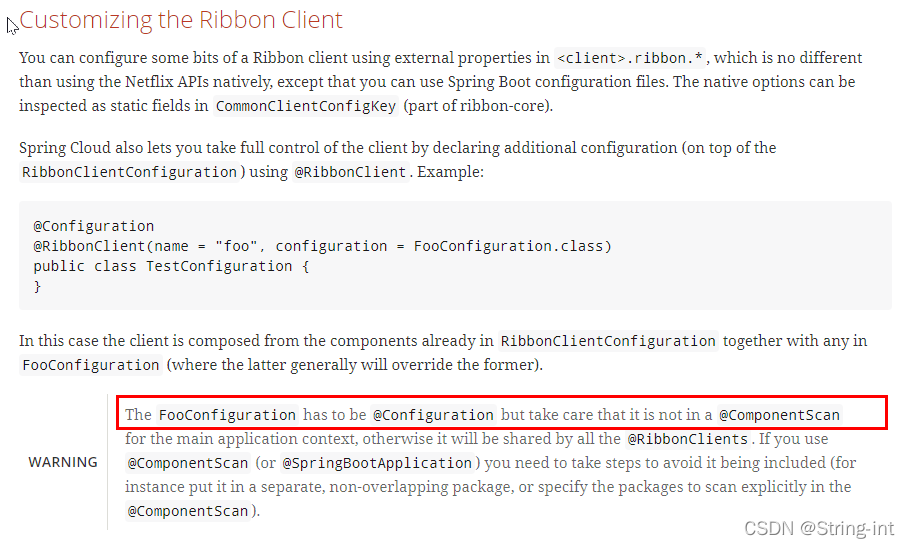Click the @SpringBootApplication inline code

coord(376,463)
